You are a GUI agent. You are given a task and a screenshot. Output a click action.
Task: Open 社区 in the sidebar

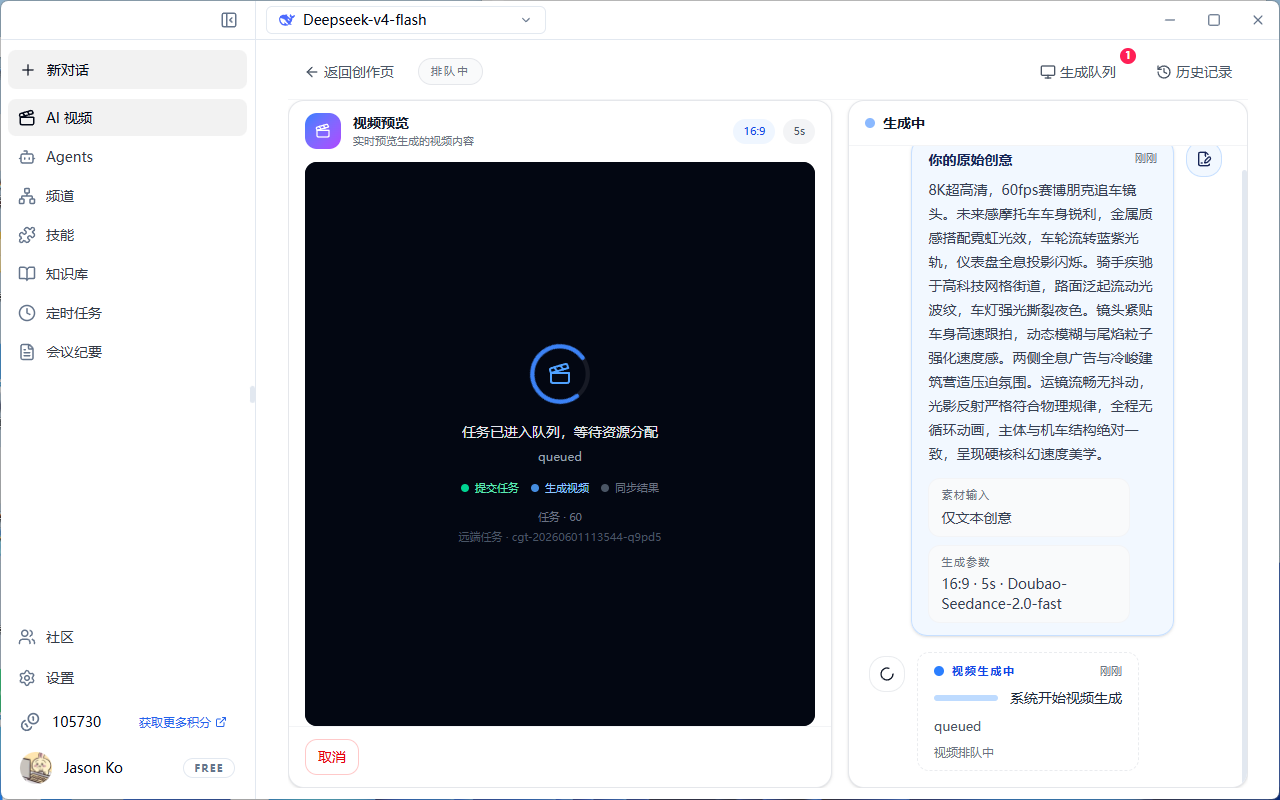127,638
